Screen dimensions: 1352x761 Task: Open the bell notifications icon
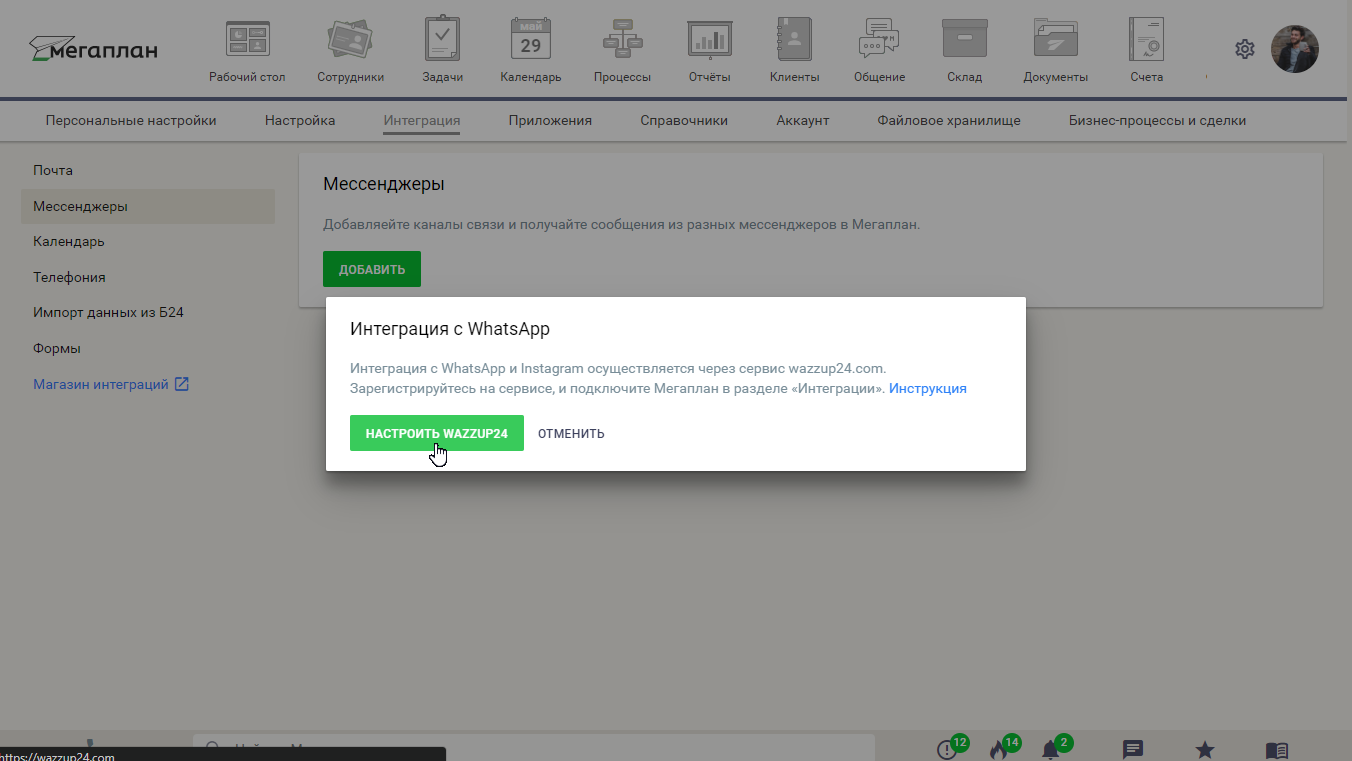coord(1050,749)
